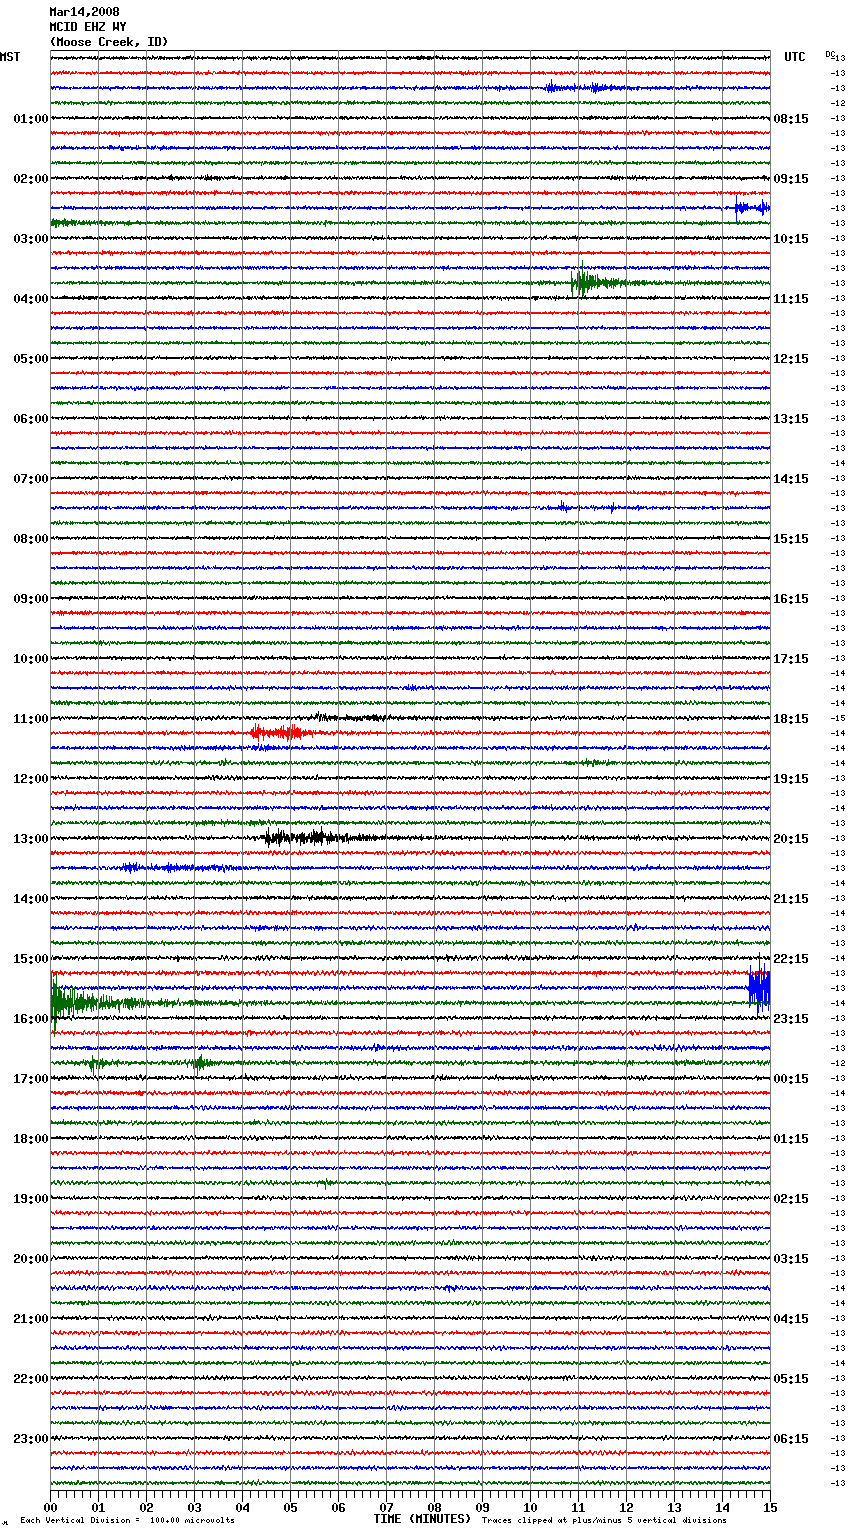The height and width of the screenshot is (1534, 850).
Task: Click the '12:15' UTC time label
Action: pyautogui.click(x=791, y=359)
